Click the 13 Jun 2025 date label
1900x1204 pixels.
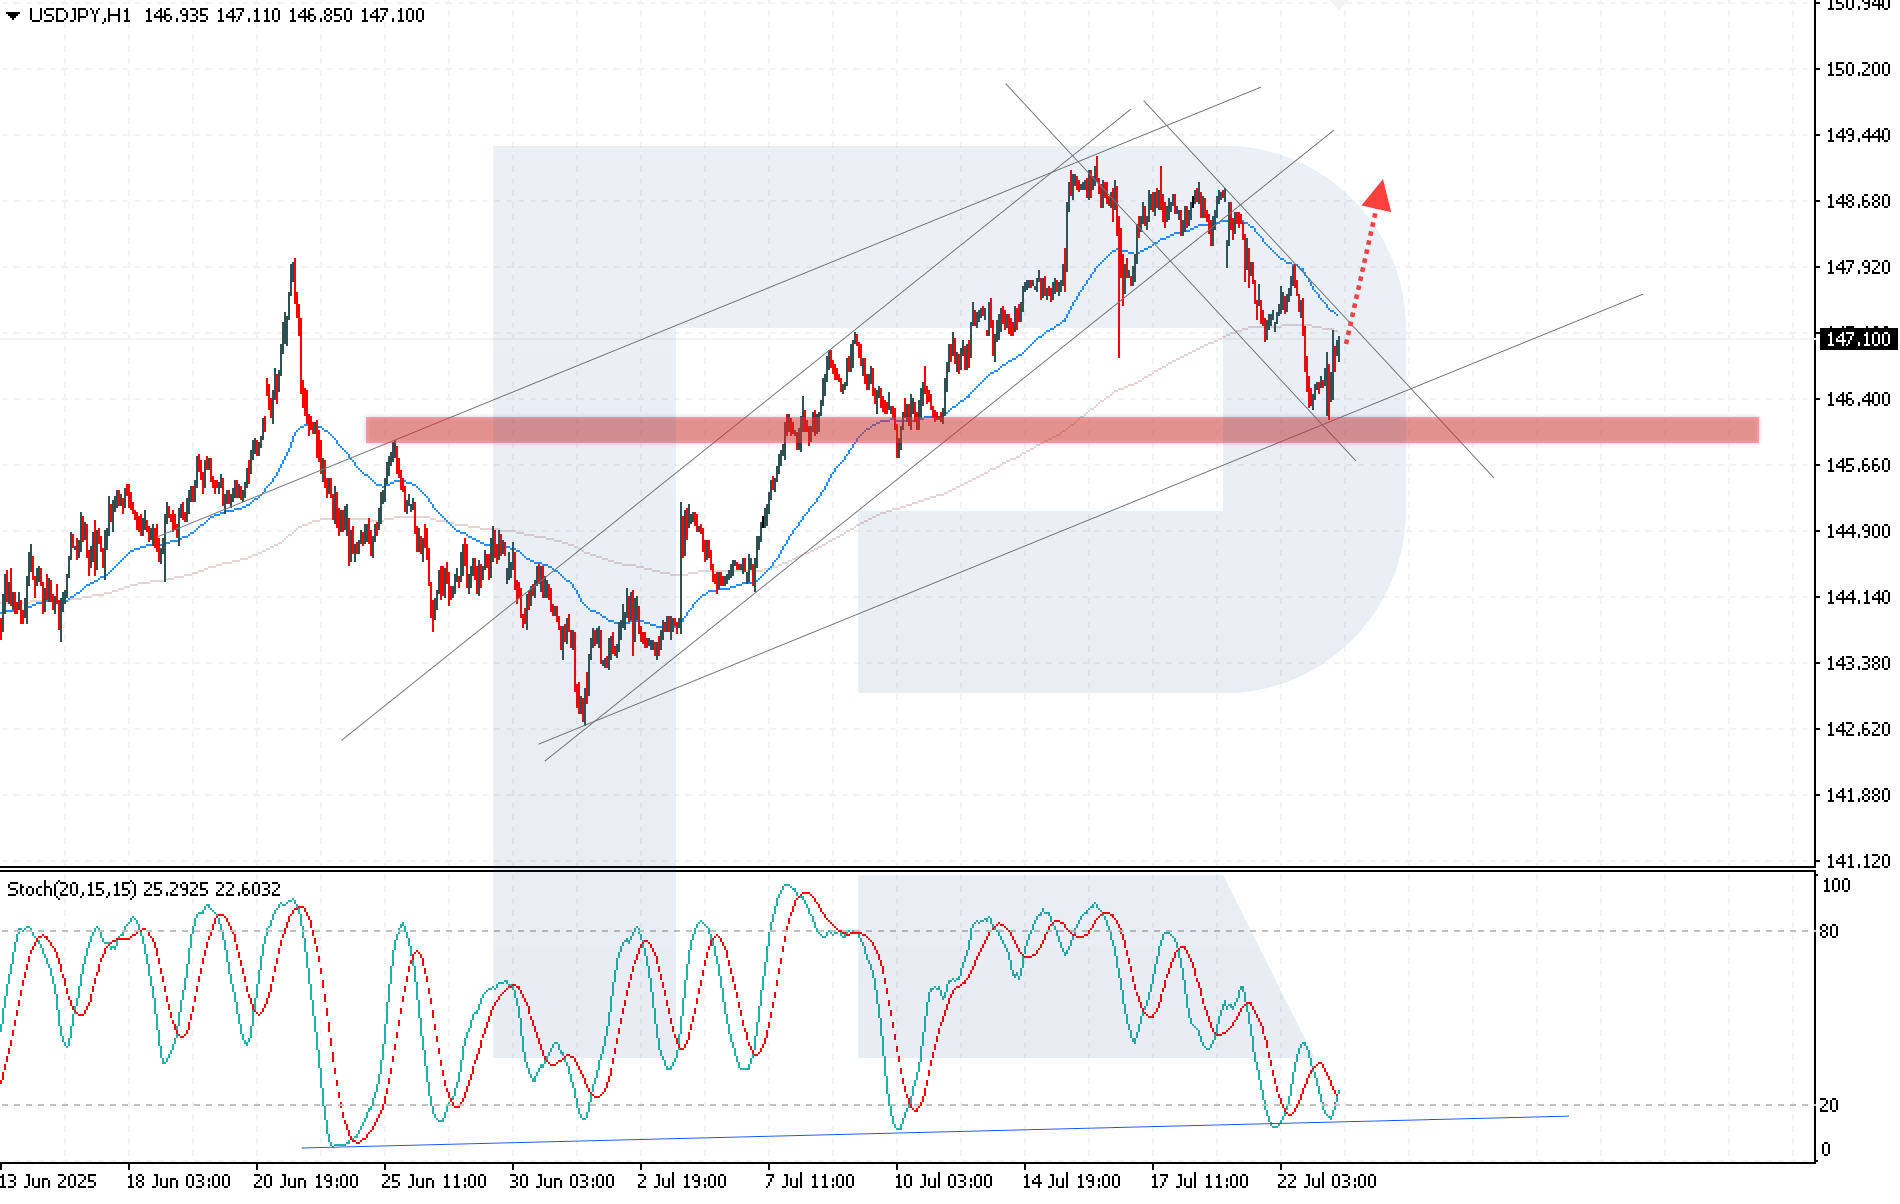[49, 1181]
